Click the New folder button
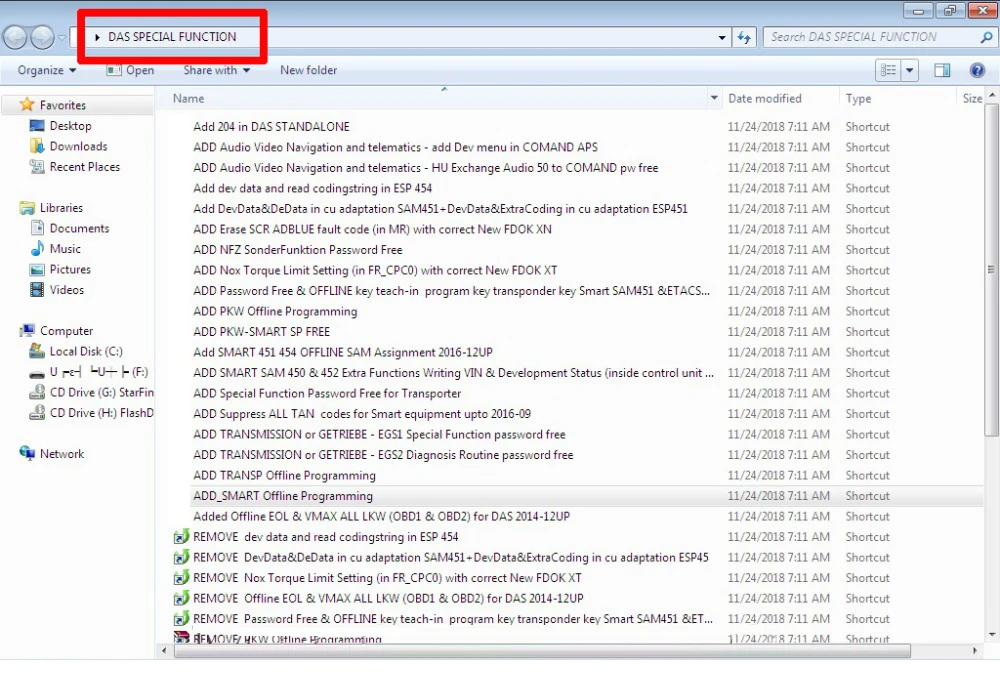Image resolution: width=1000 pixels, height=698 pixels. click(309, 70)
